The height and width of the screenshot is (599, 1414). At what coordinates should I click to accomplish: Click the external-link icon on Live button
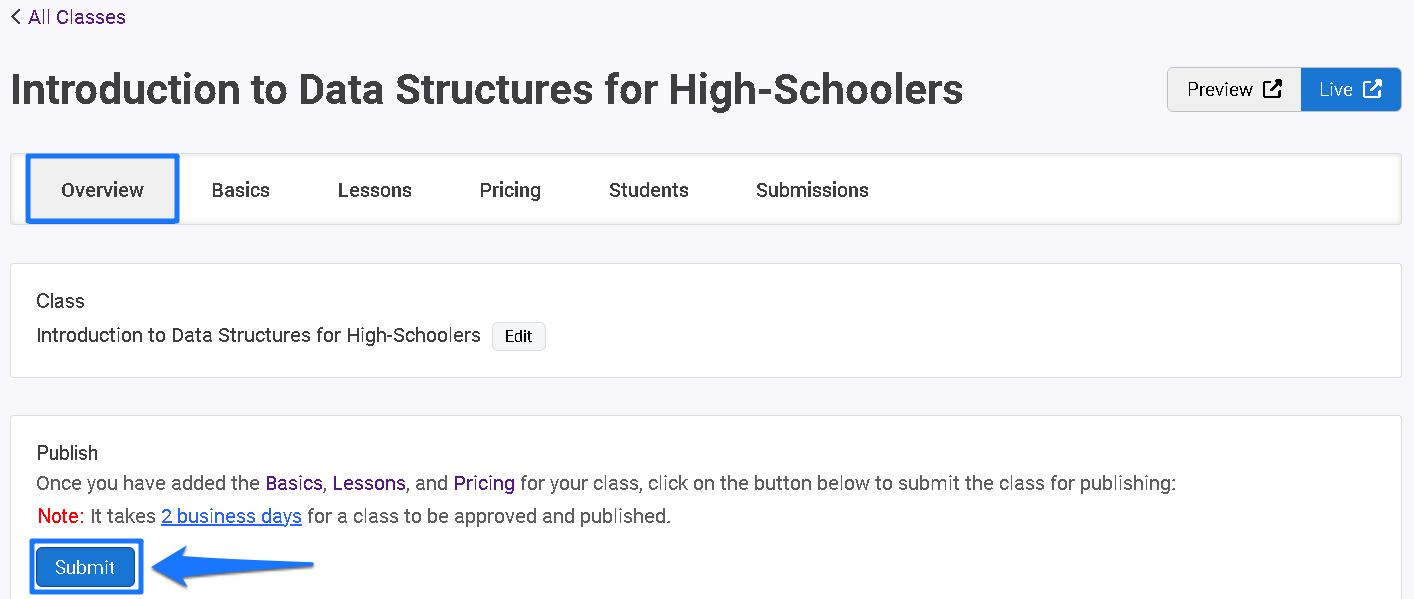coord(1373,89)
